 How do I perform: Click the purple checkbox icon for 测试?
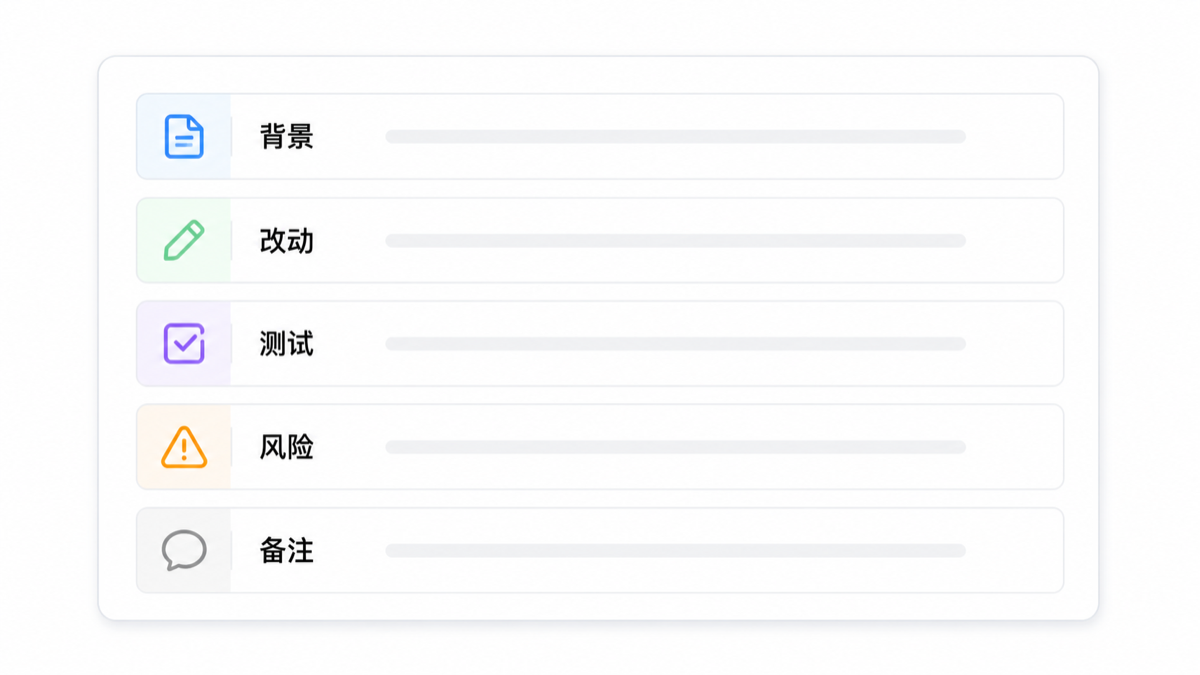click(x=184, y=343)
